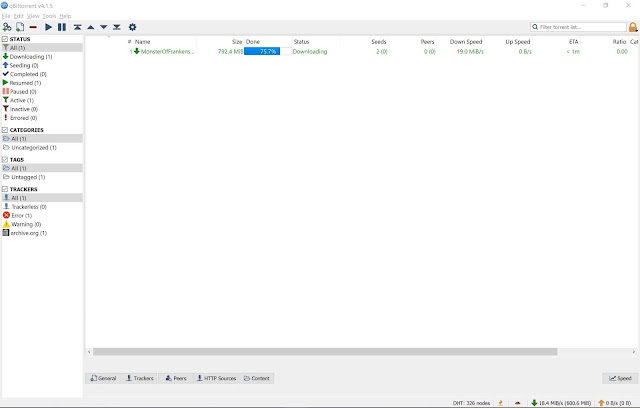This screenshot has width=640, height=408.
Task: Click the 75.7% progress bar
Action: [x=268, y=51]
